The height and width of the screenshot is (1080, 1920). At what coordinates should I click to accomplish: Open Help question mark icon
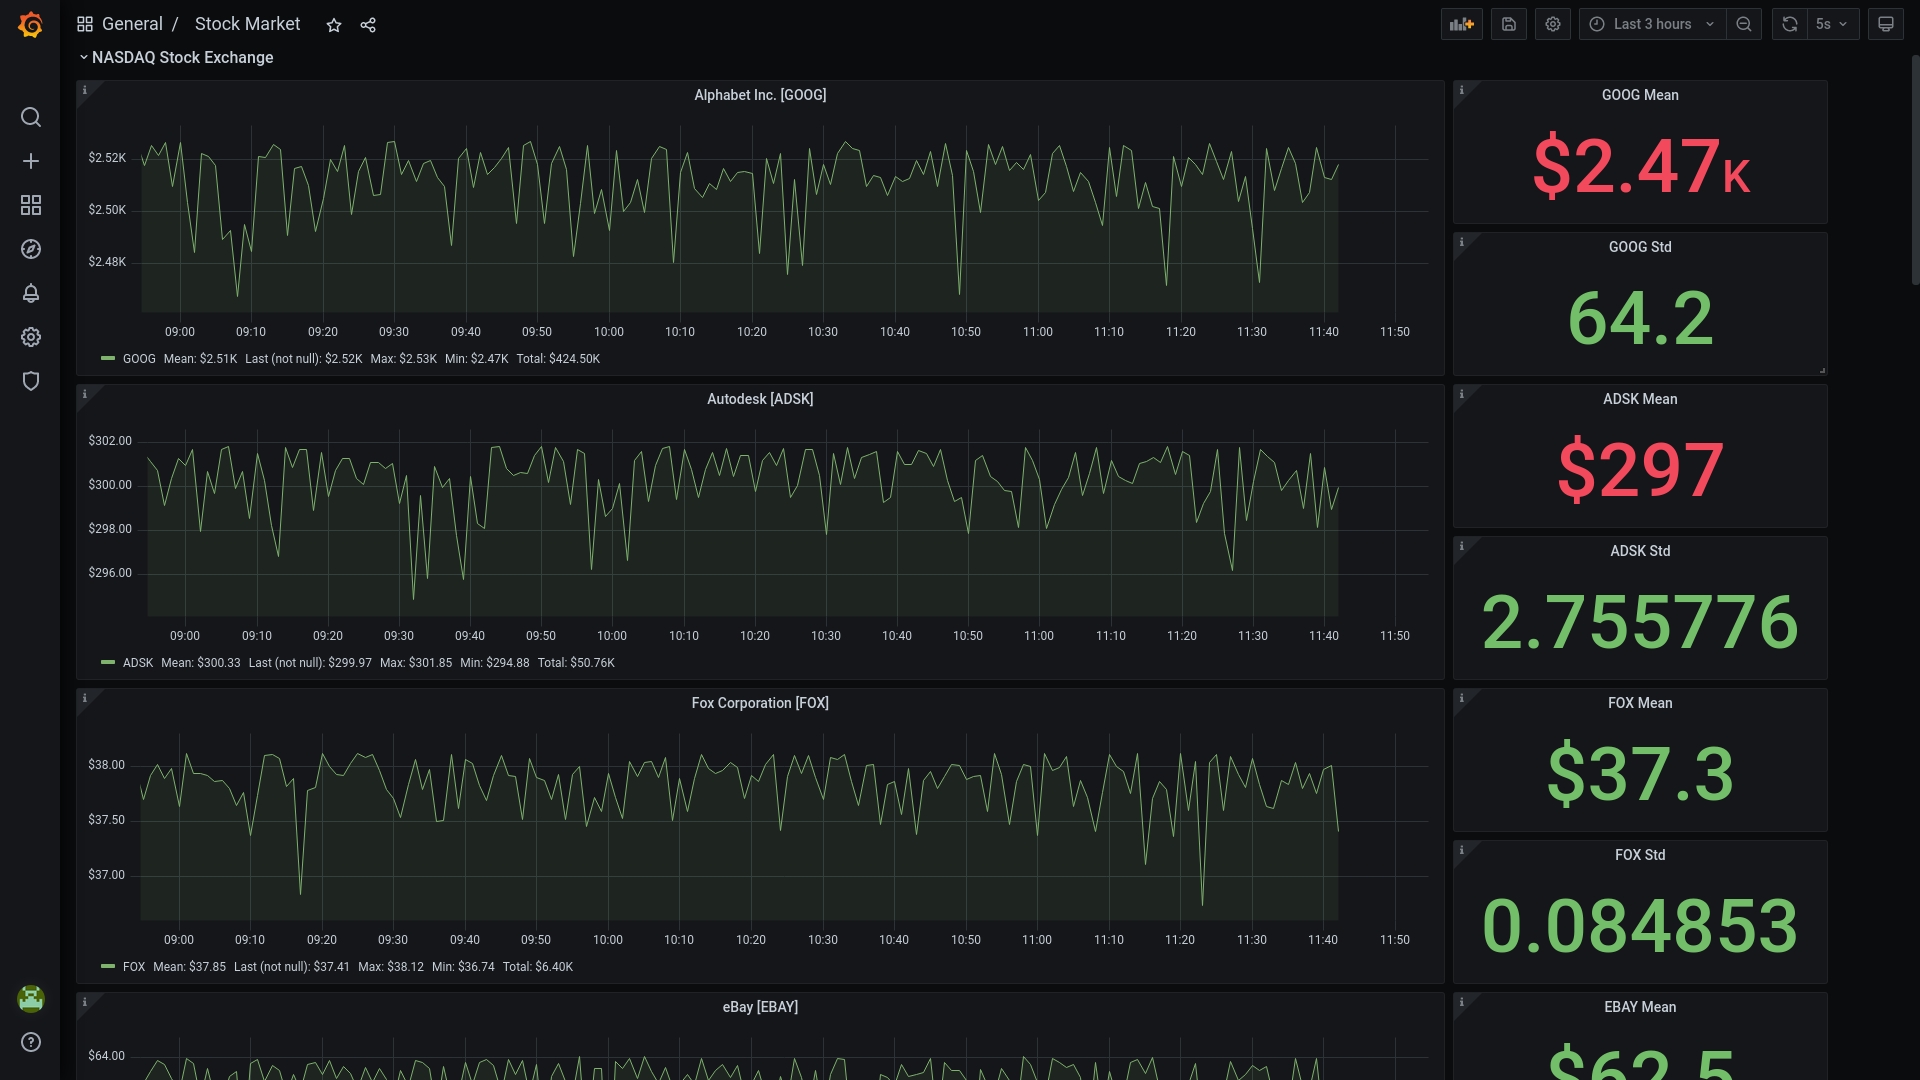(x=31, y=1042)
